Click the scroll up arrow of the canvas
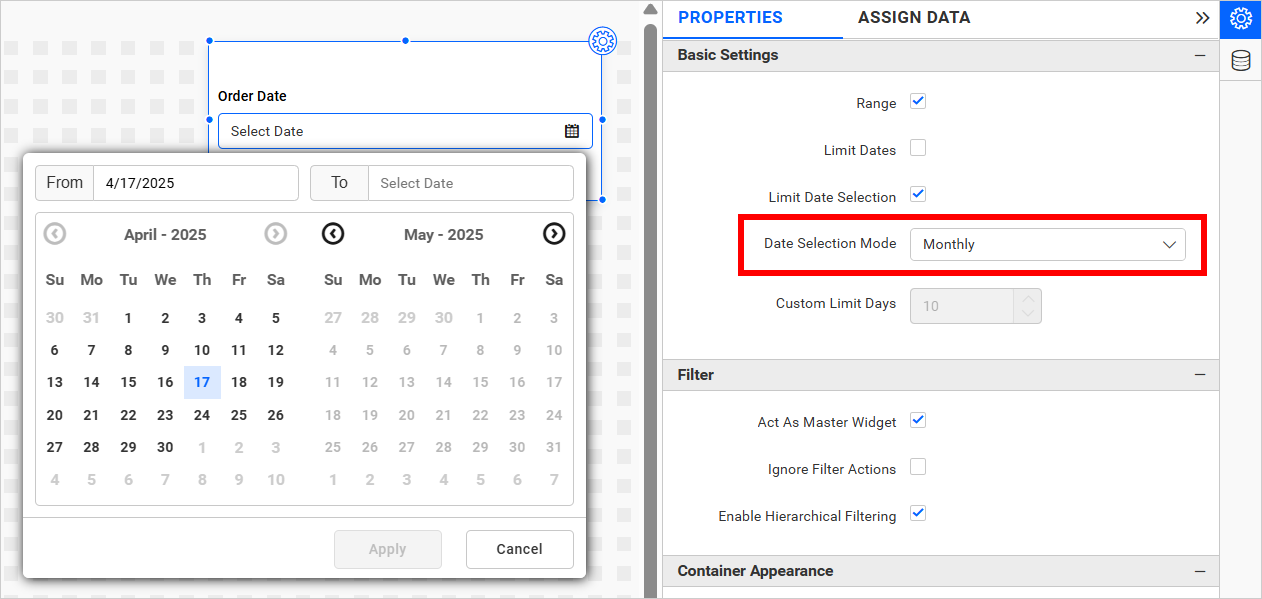 650,10
